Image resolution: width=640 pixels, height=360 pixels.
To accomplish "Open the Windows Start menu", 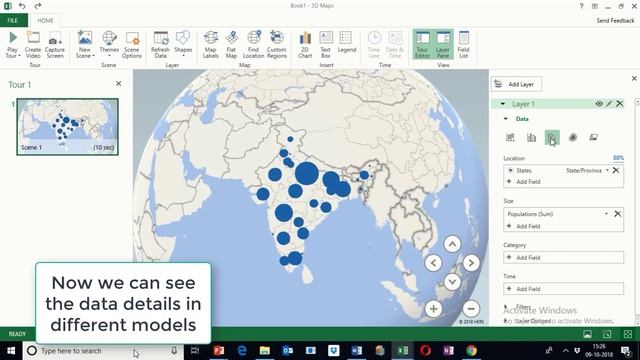I will pos(11,351).
